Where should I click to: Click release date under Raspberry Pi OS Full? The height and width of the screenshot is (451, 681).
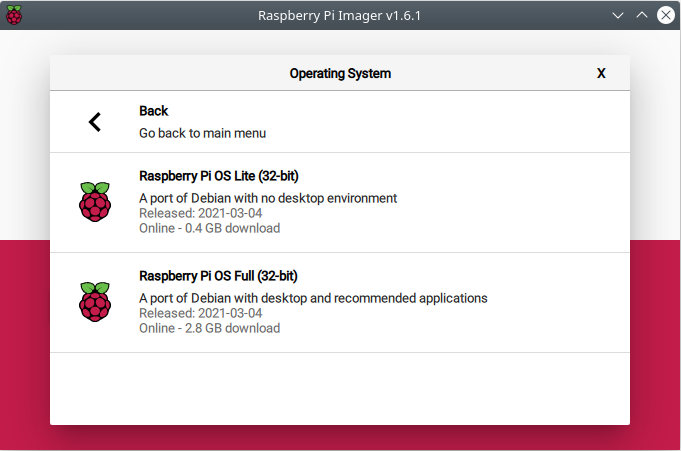coord(201,313)
